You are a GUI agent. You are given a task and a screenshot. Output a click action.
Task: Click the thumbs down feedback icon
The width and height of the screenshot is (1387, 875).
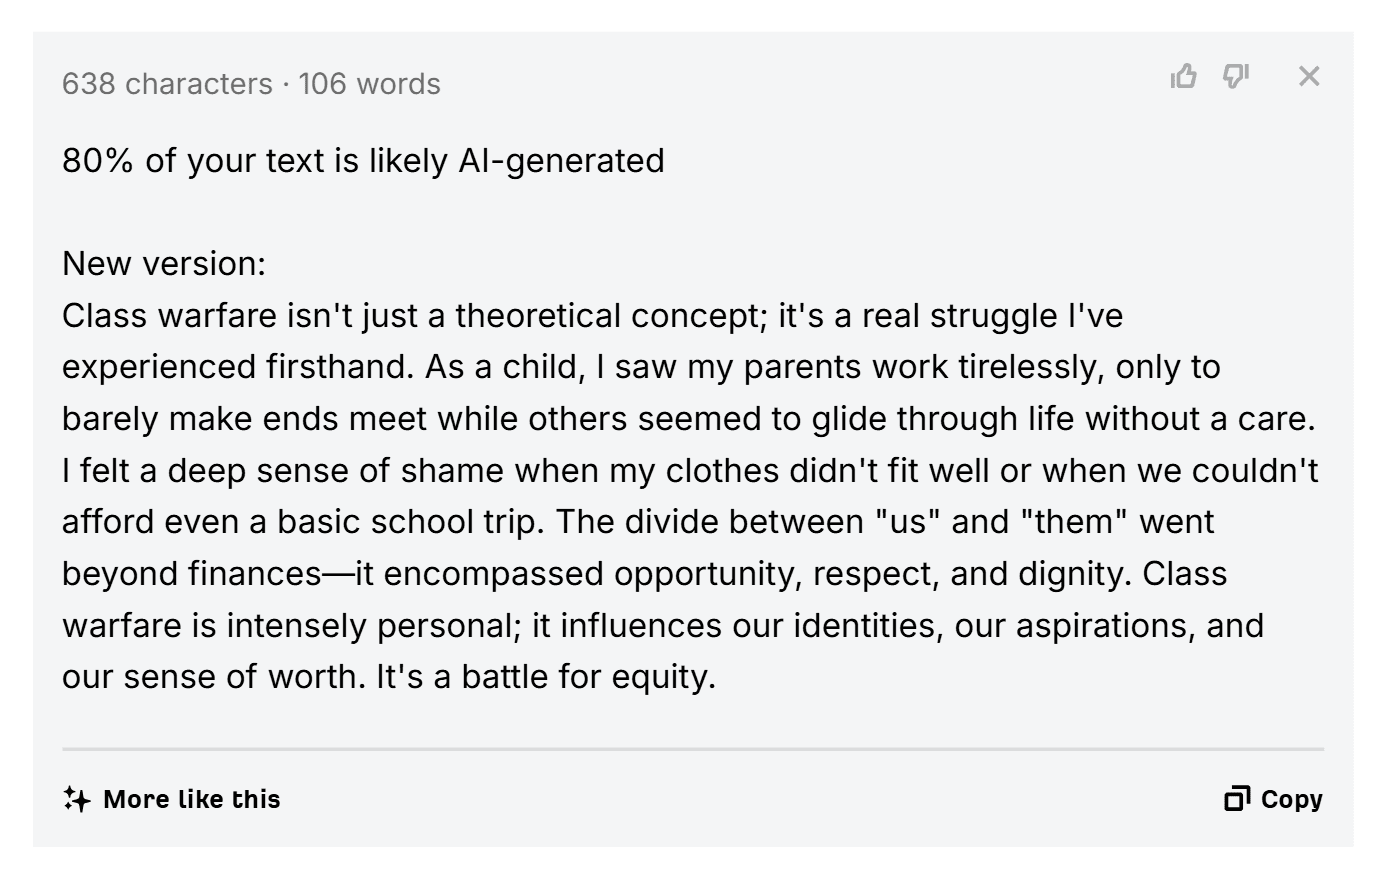[x=1236, y=76]
